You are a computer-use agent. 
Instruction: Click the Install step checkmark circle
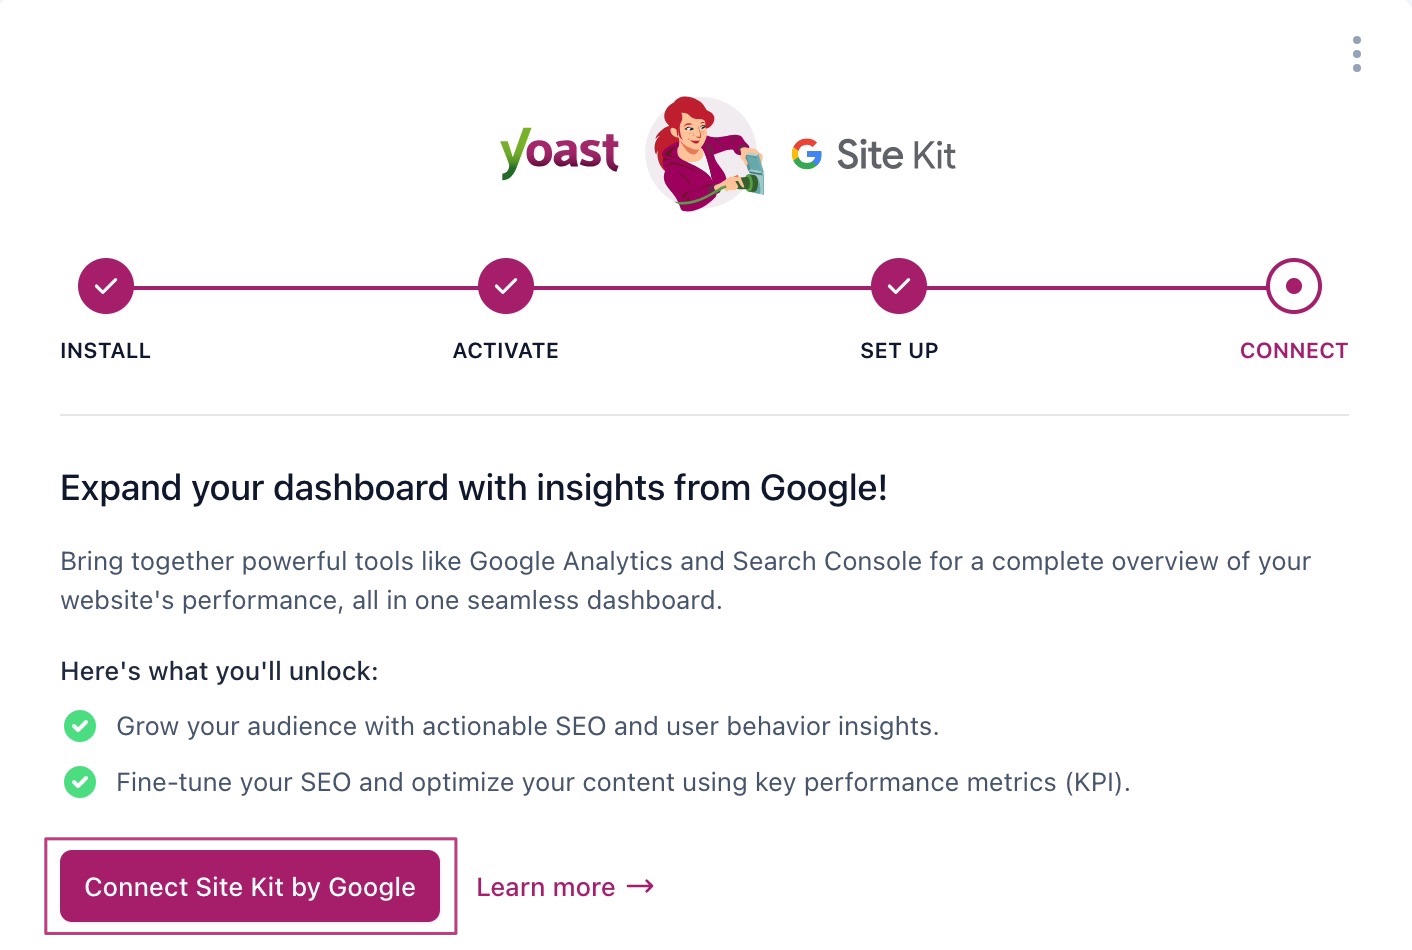(106, 286)
